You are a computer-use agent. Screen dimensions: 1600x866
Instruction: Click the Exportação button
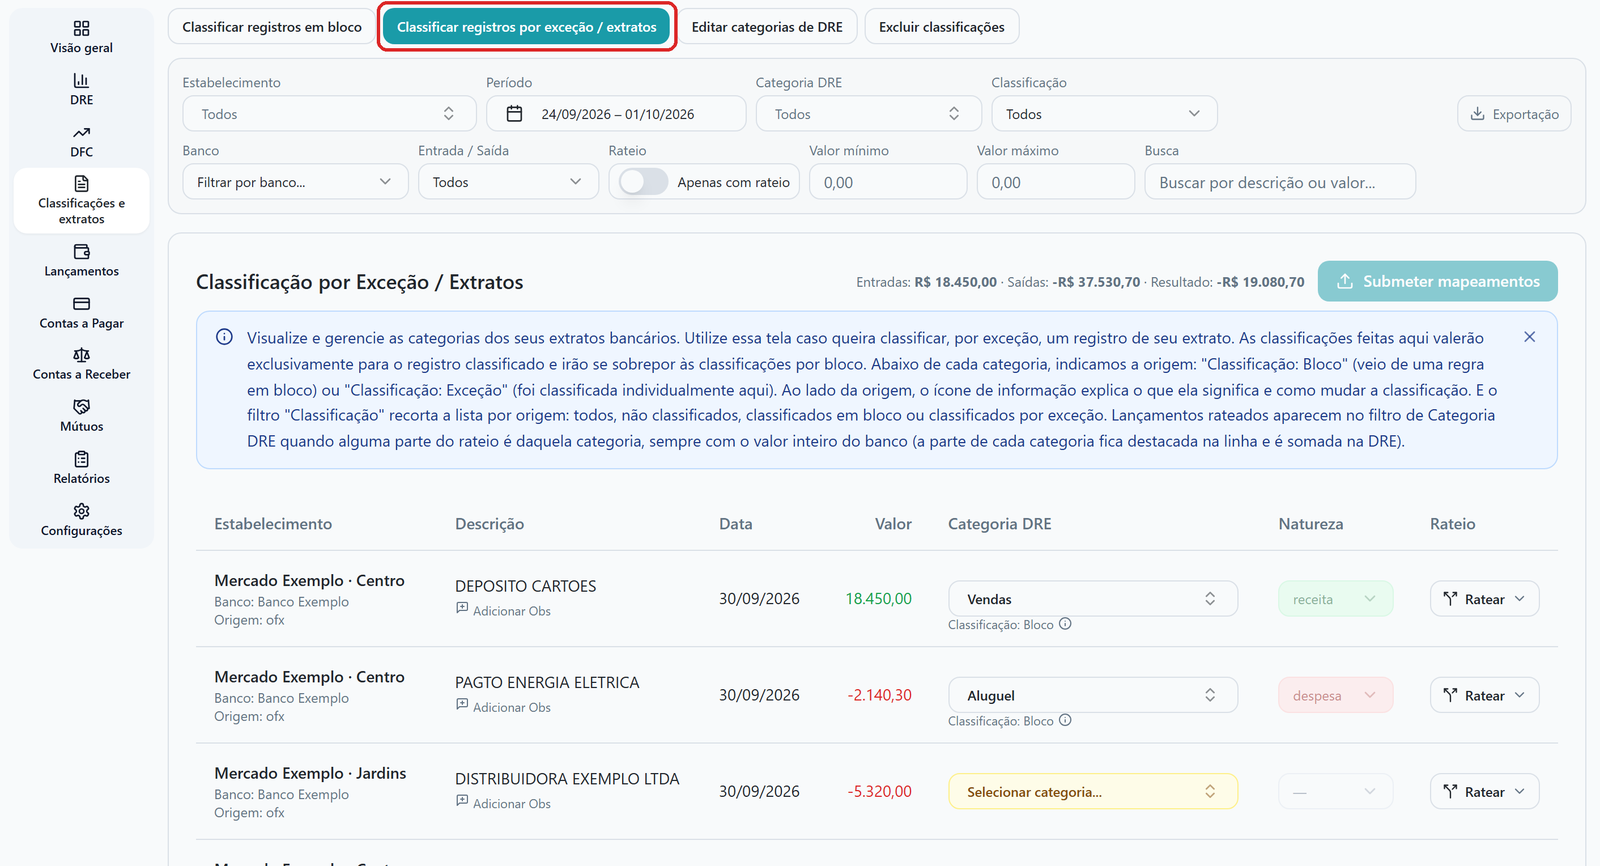tap(1514, 114)
